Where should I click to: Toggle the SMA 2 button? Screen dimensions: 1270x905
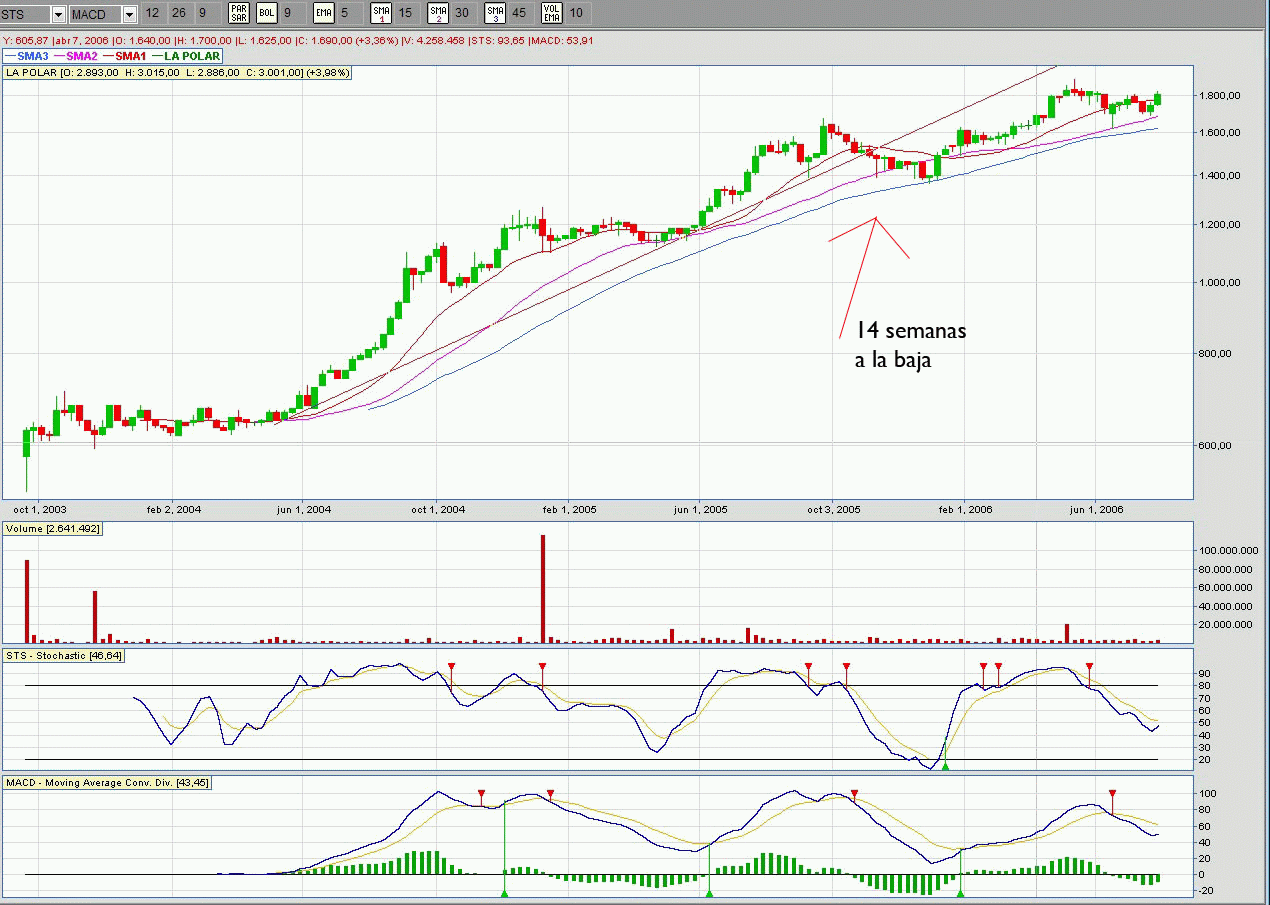[x=437, y=13]
